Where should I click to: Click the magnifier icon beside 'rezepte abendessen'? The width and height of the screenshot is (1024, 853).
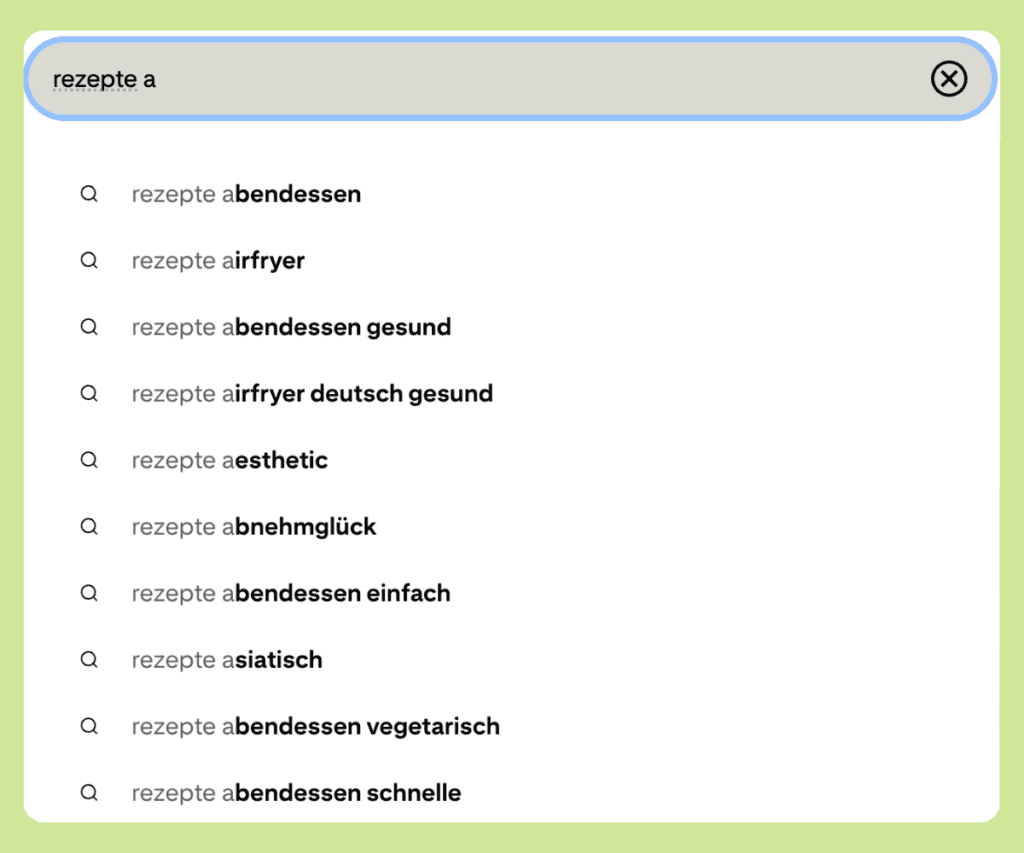click(89, 194)
